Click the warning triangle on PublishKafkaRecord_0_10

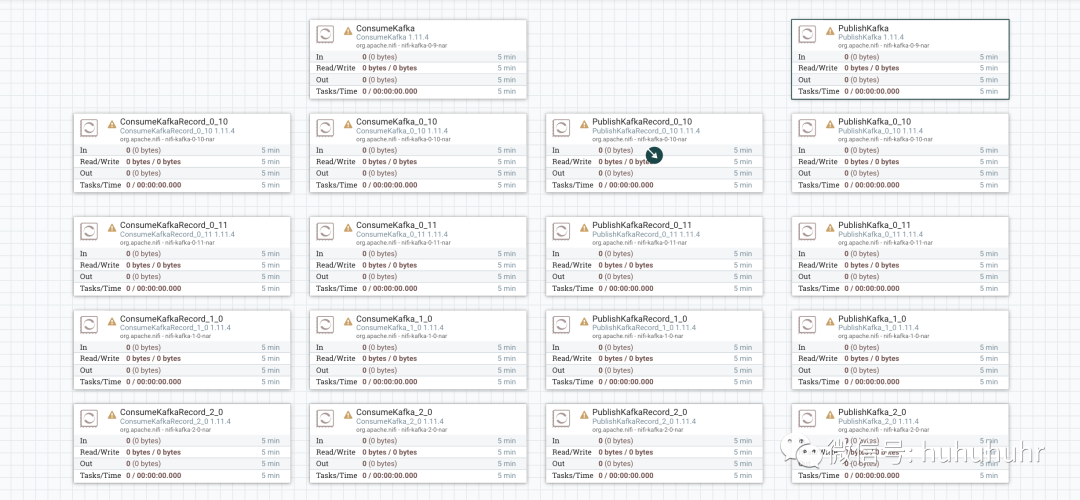point(584,125)
